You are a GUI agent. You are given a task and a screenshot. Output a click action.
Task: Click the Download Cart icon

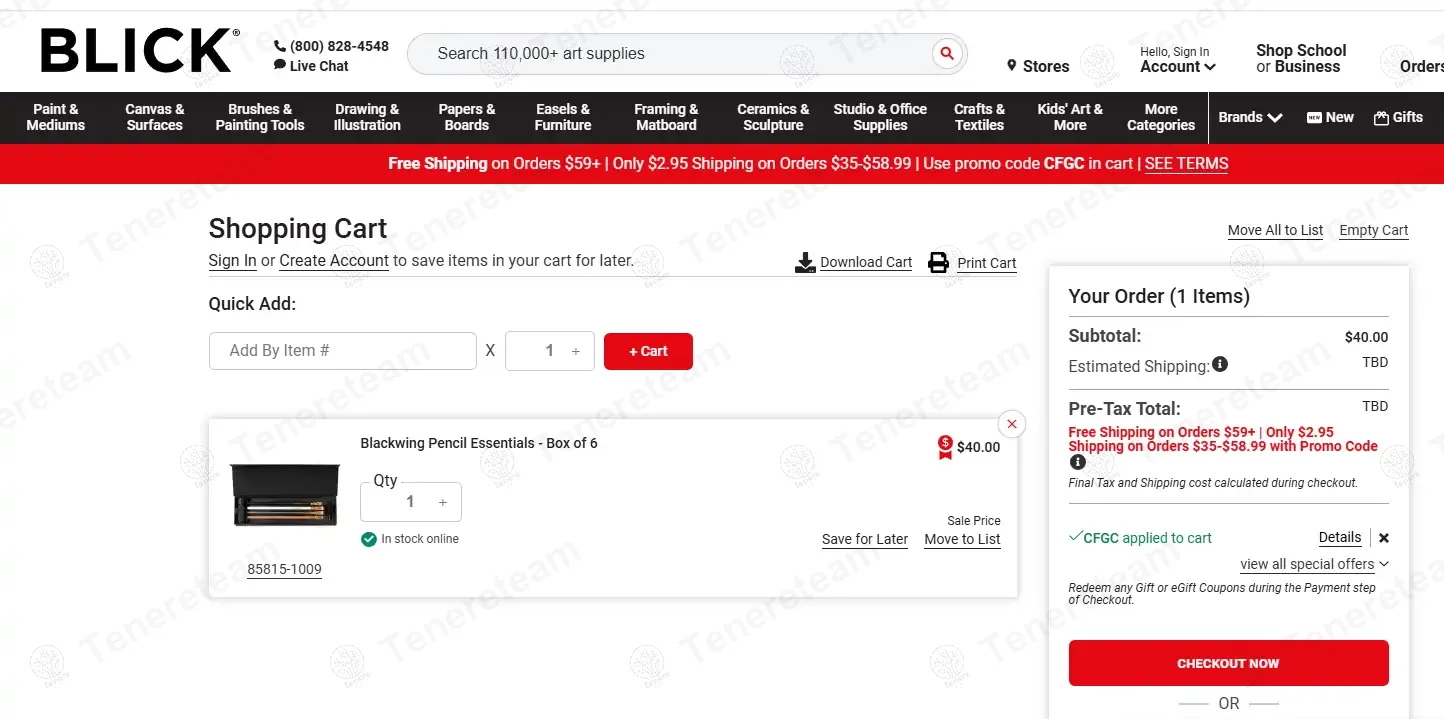click(805, 263)
